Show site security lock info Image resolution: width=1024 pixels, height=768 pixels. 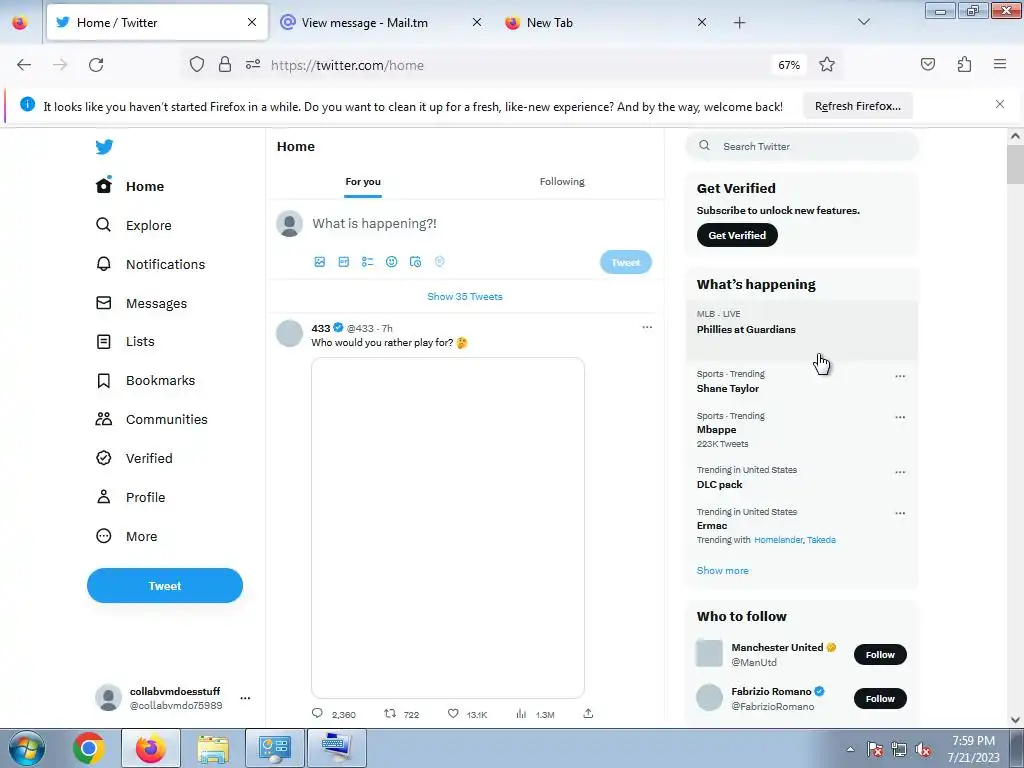point(225,65)
